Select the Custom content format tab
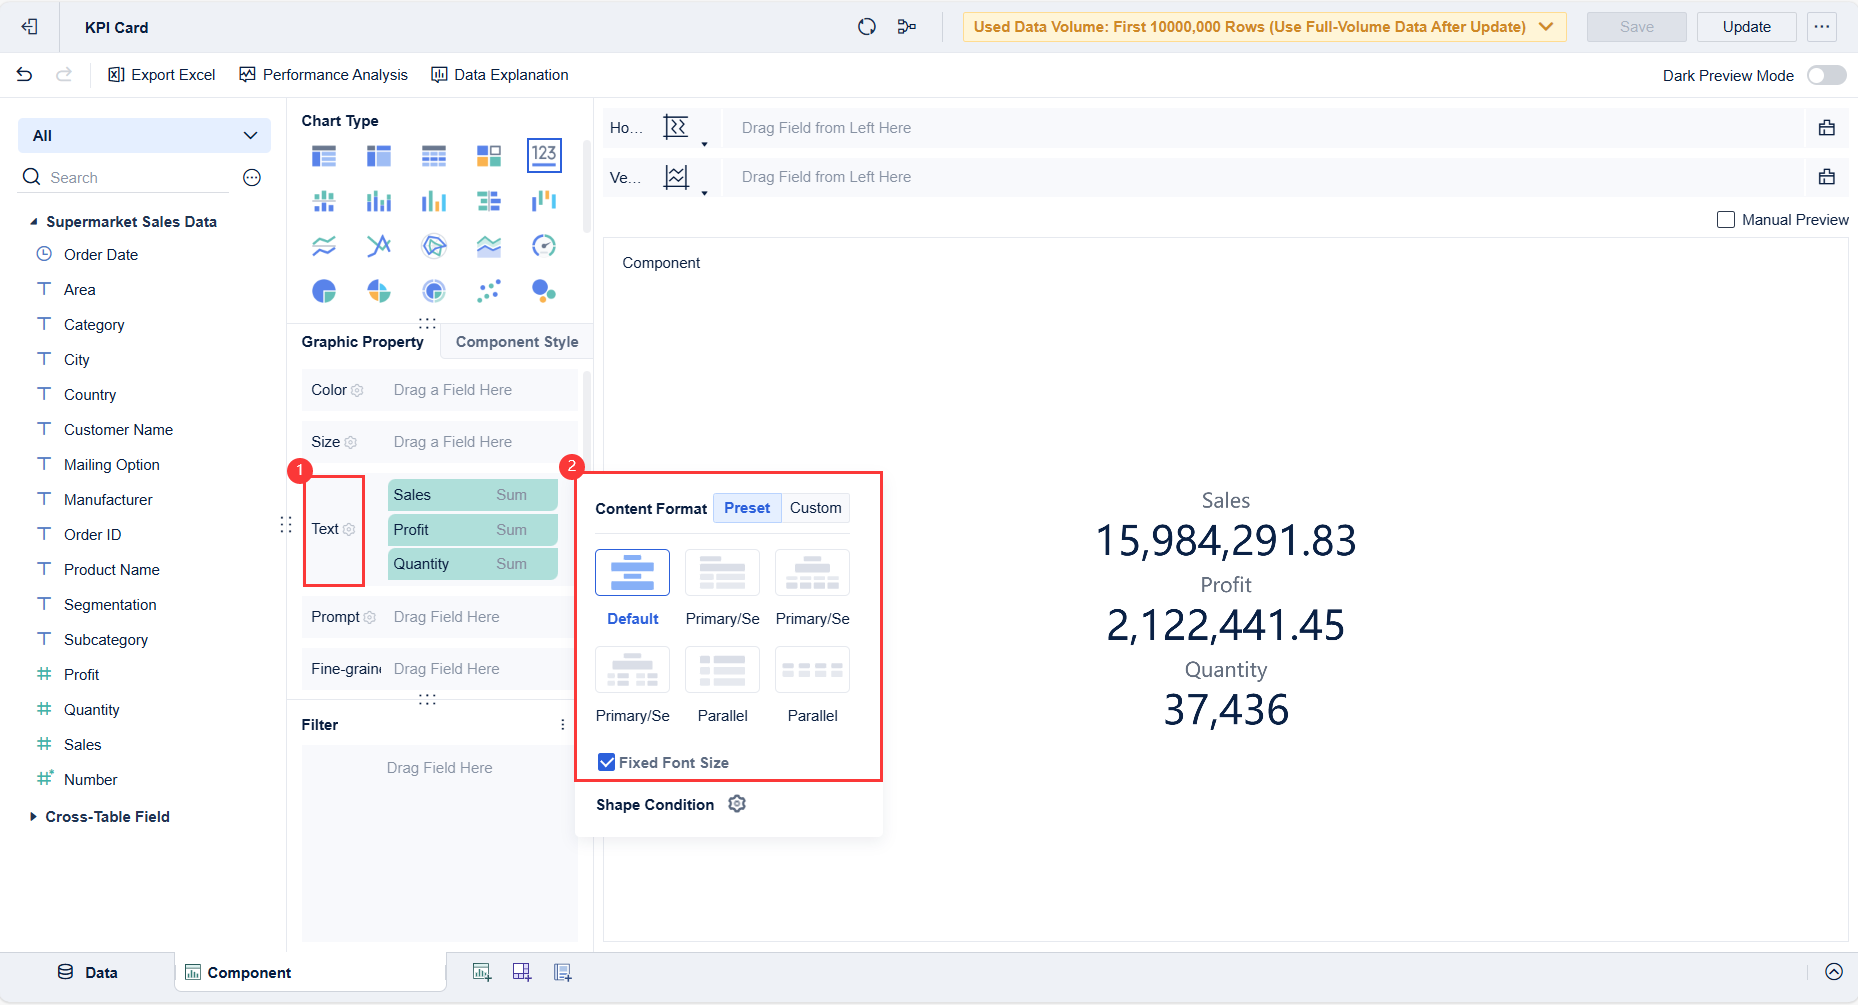1858x1005 pixels. click(x=814, y=507)
